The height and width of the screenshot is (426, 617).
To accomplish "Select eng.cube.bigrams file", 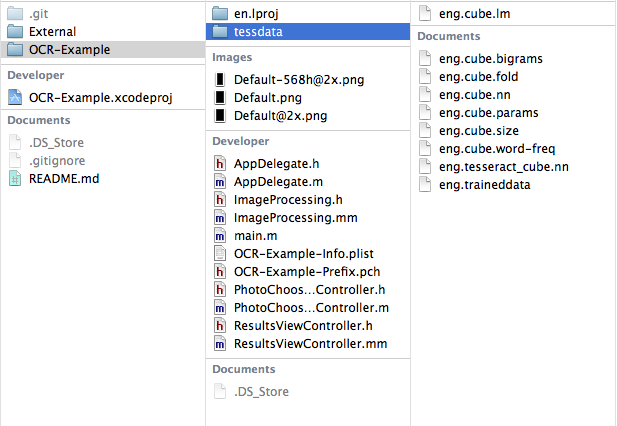I will pos(490,59).
